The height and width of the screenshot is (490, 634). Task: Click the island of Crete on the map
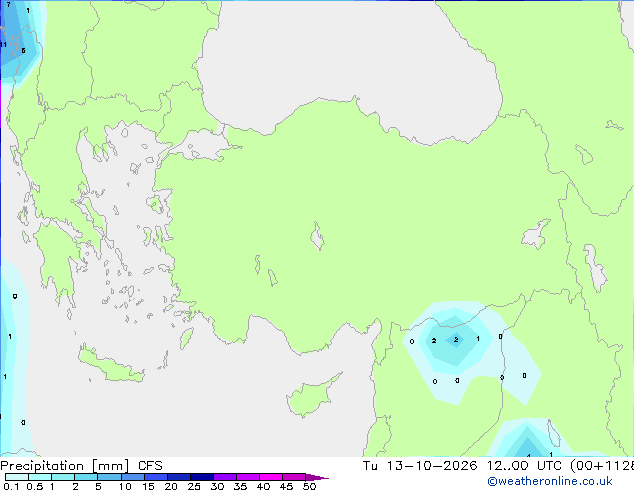(x=110, y=365)
